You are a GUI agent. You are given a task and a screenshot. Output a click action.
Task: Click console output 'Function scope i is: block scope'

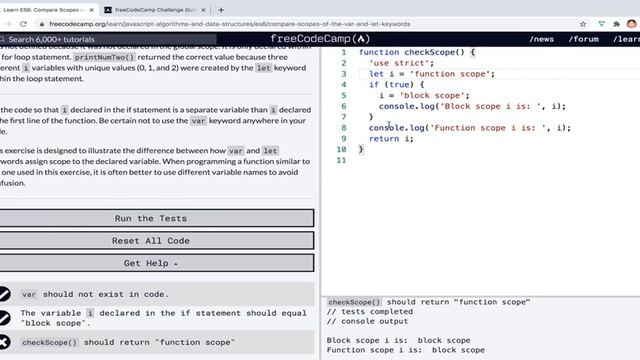click(406, 350)
